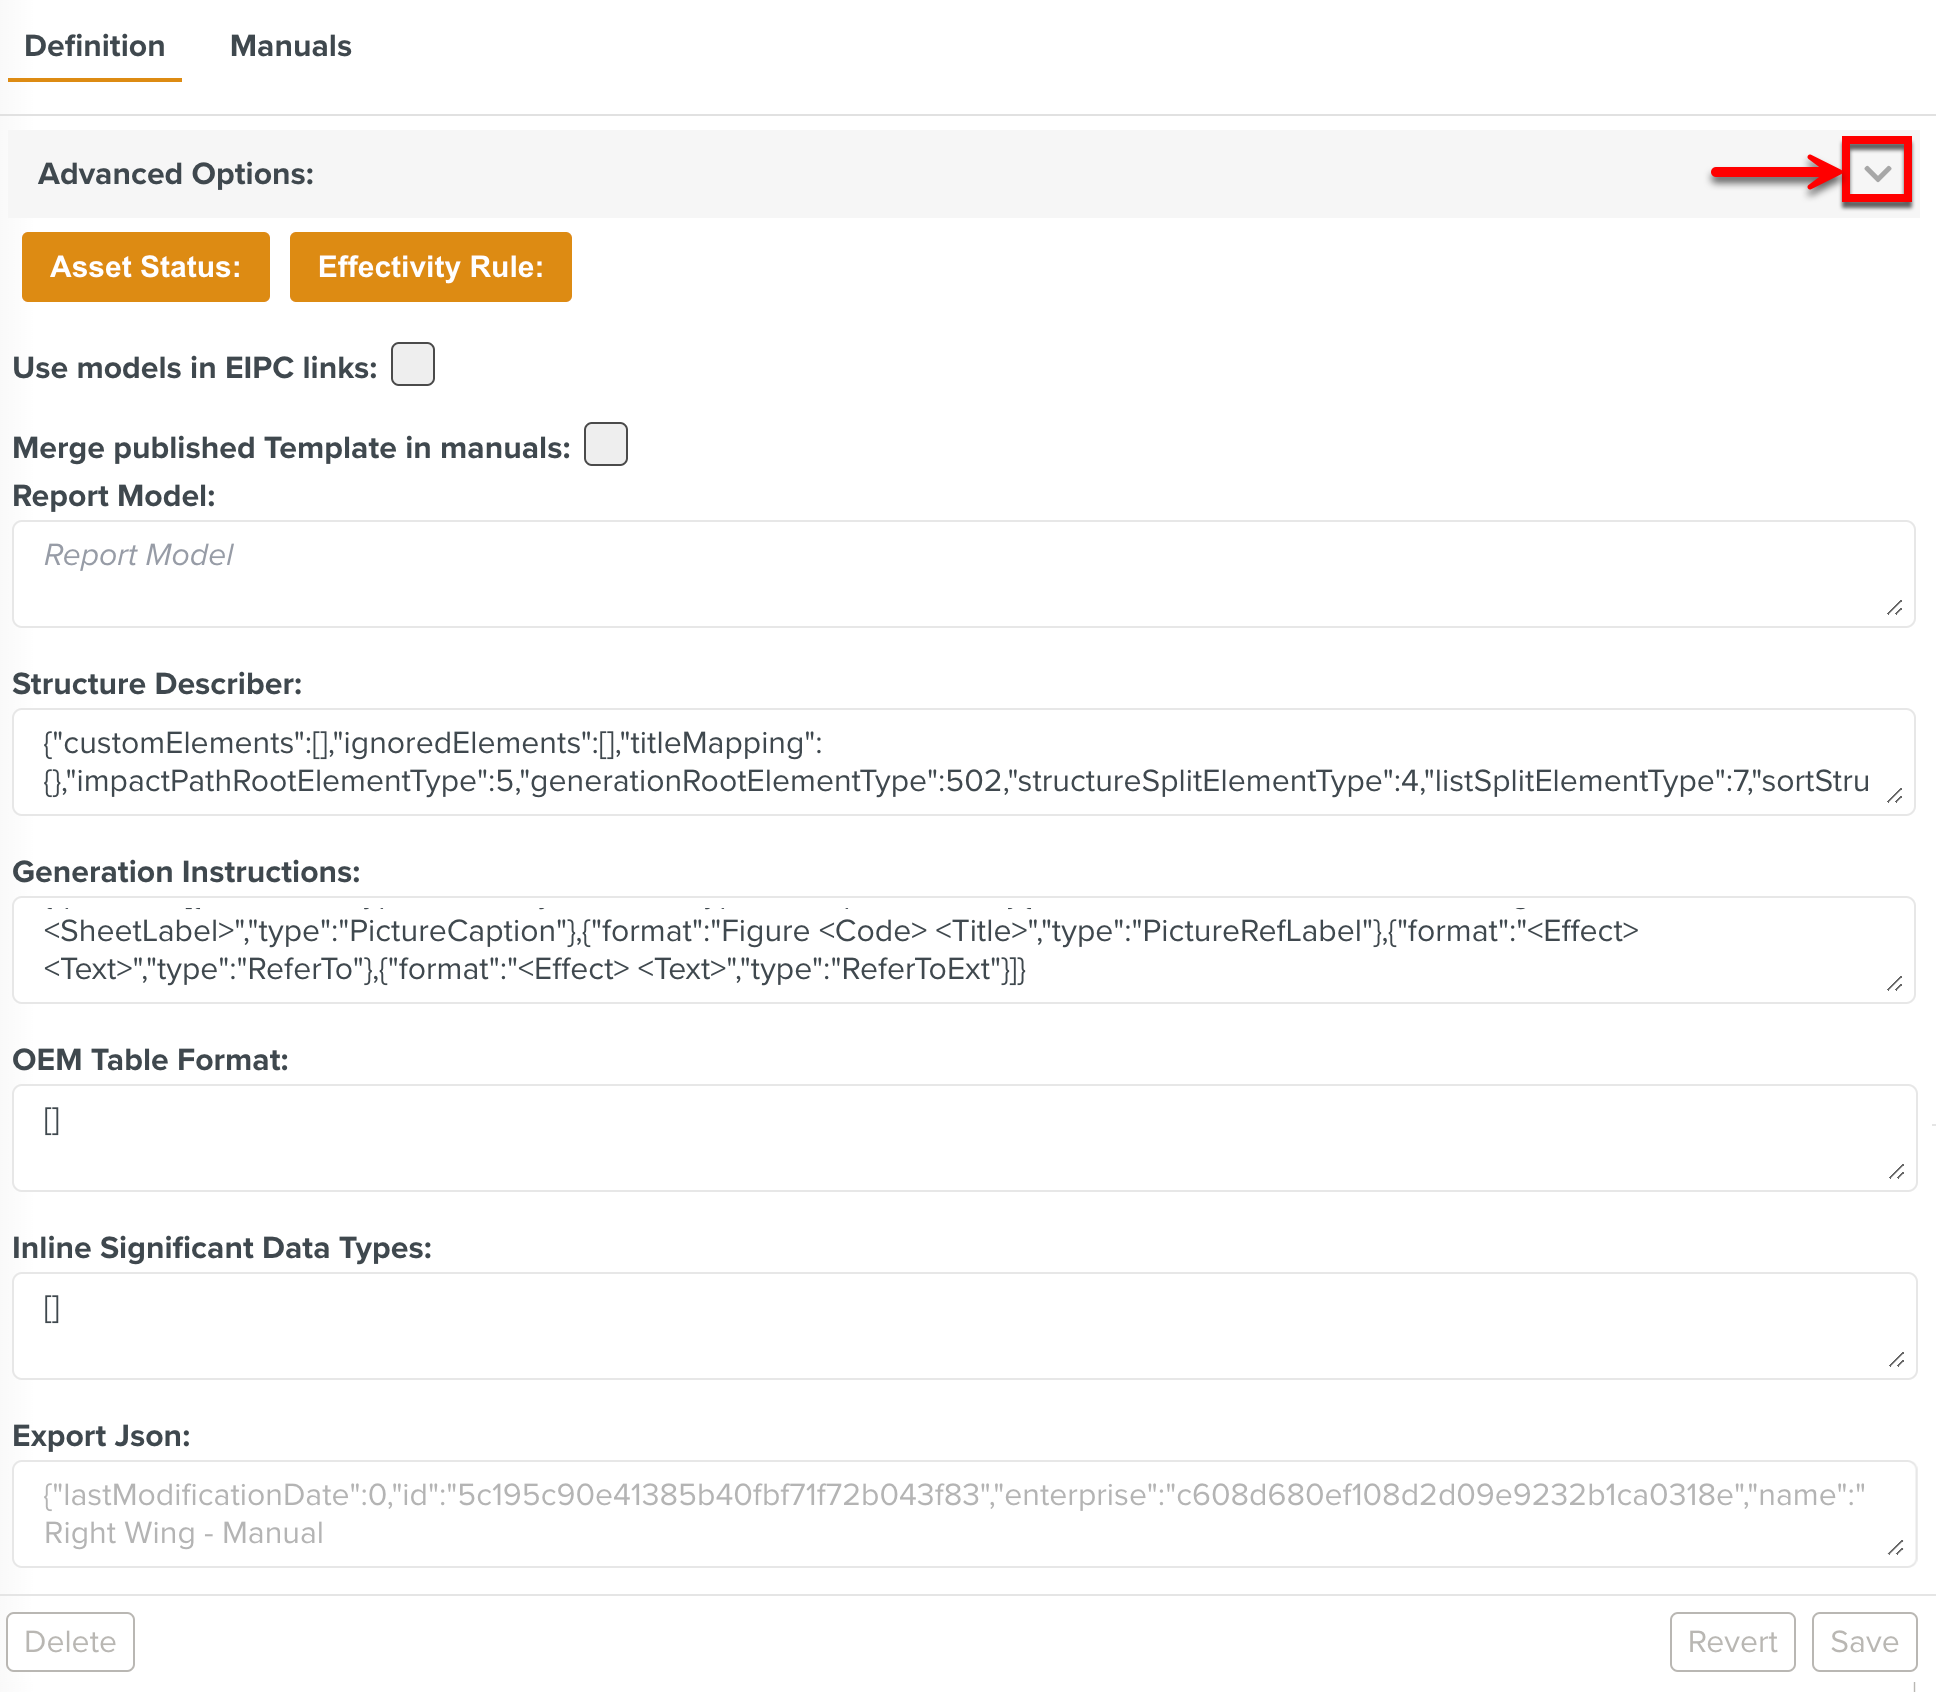
Task: Grab Report Model resize handle
Action: click(x=1895, y=608)
